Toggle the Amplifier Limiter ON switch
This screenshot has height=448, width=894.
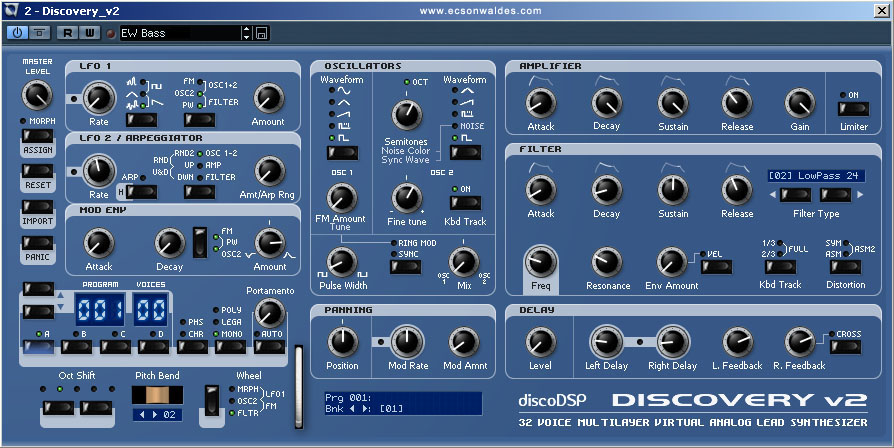(x=854, y=108)
